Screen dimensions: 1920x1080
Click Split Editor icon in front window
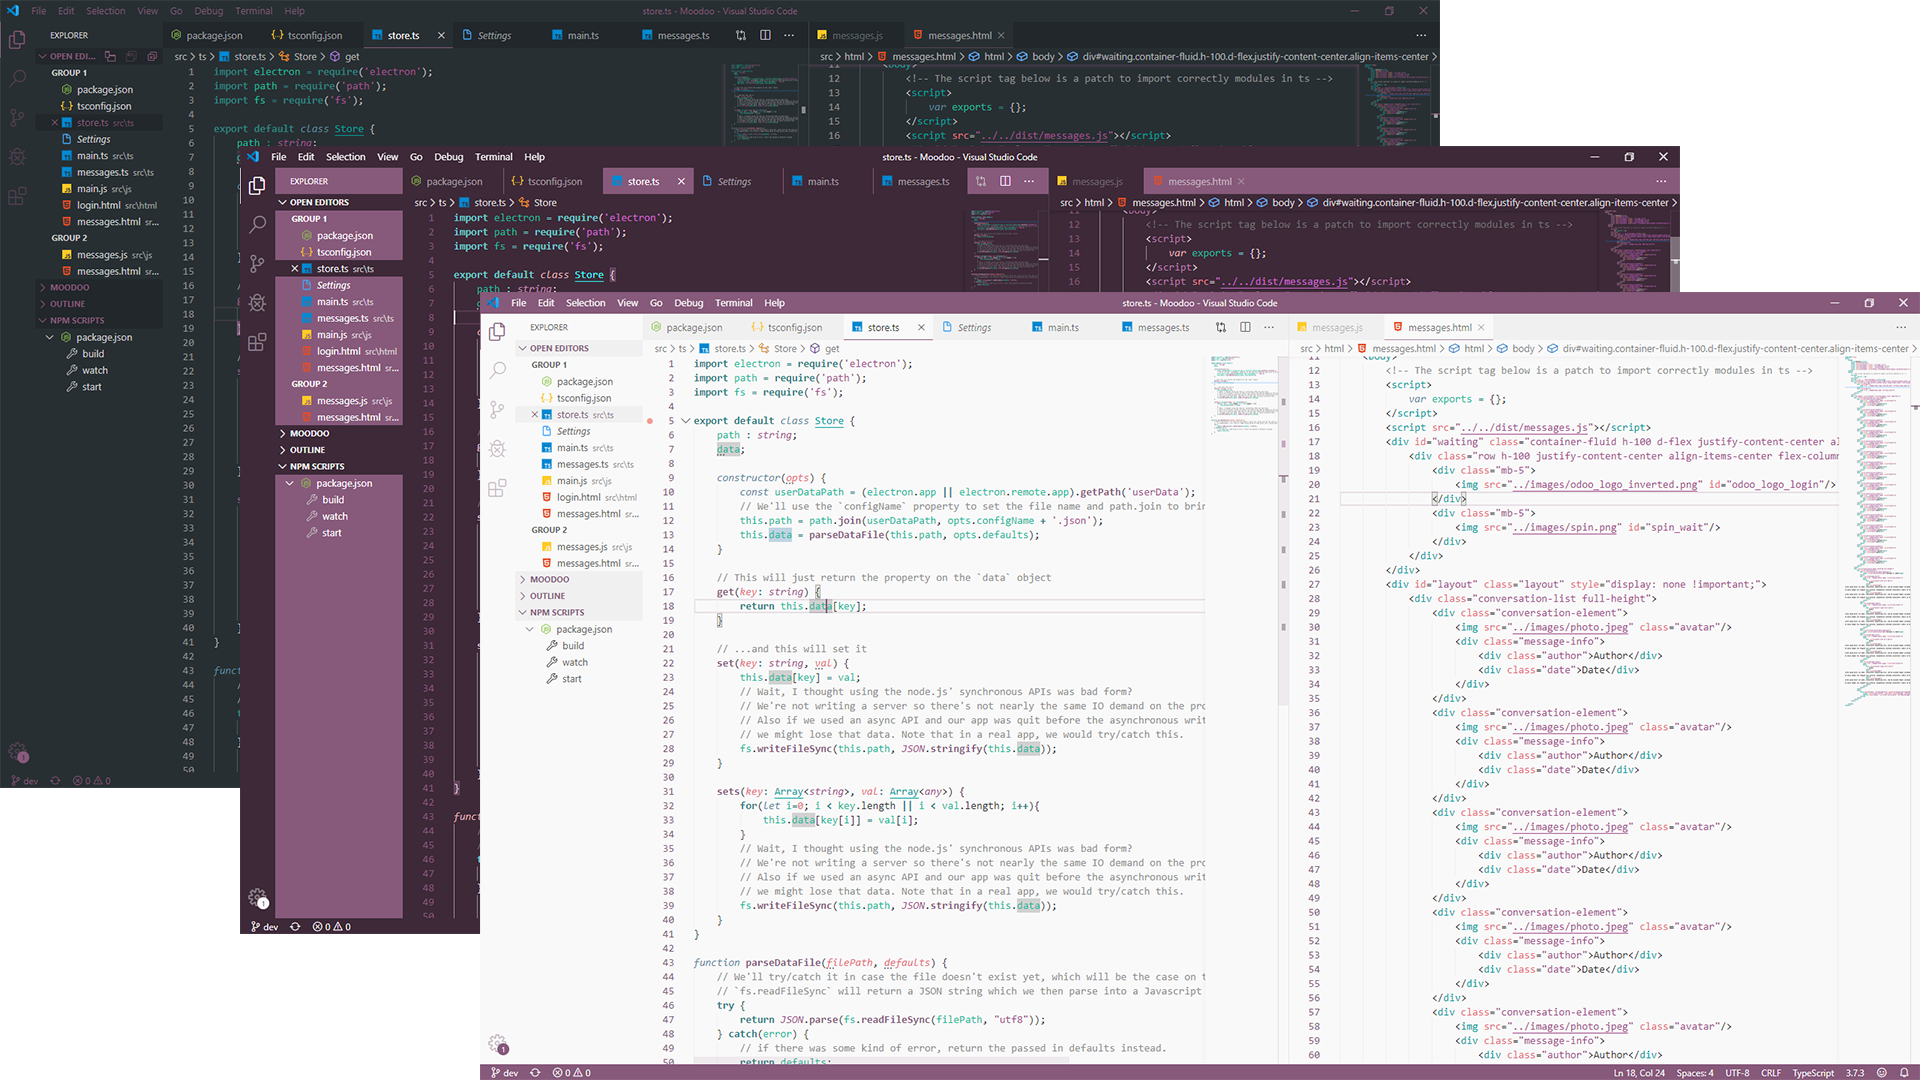[1245, 327]
